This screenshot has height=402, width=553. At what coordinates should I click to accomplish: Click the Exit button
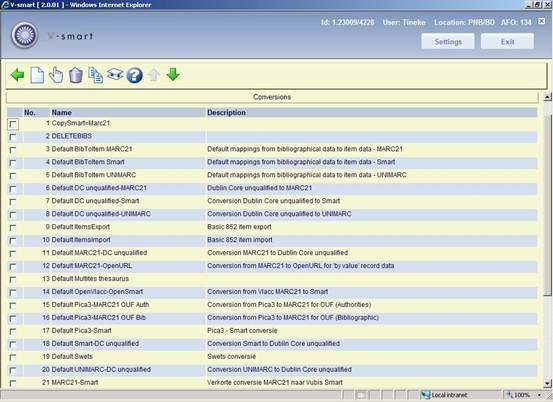point(507,42)
